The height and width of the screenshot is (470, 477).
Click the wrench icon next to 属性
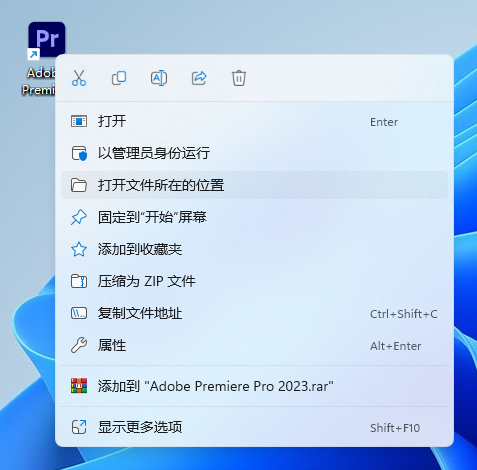[x=79, y=345]
